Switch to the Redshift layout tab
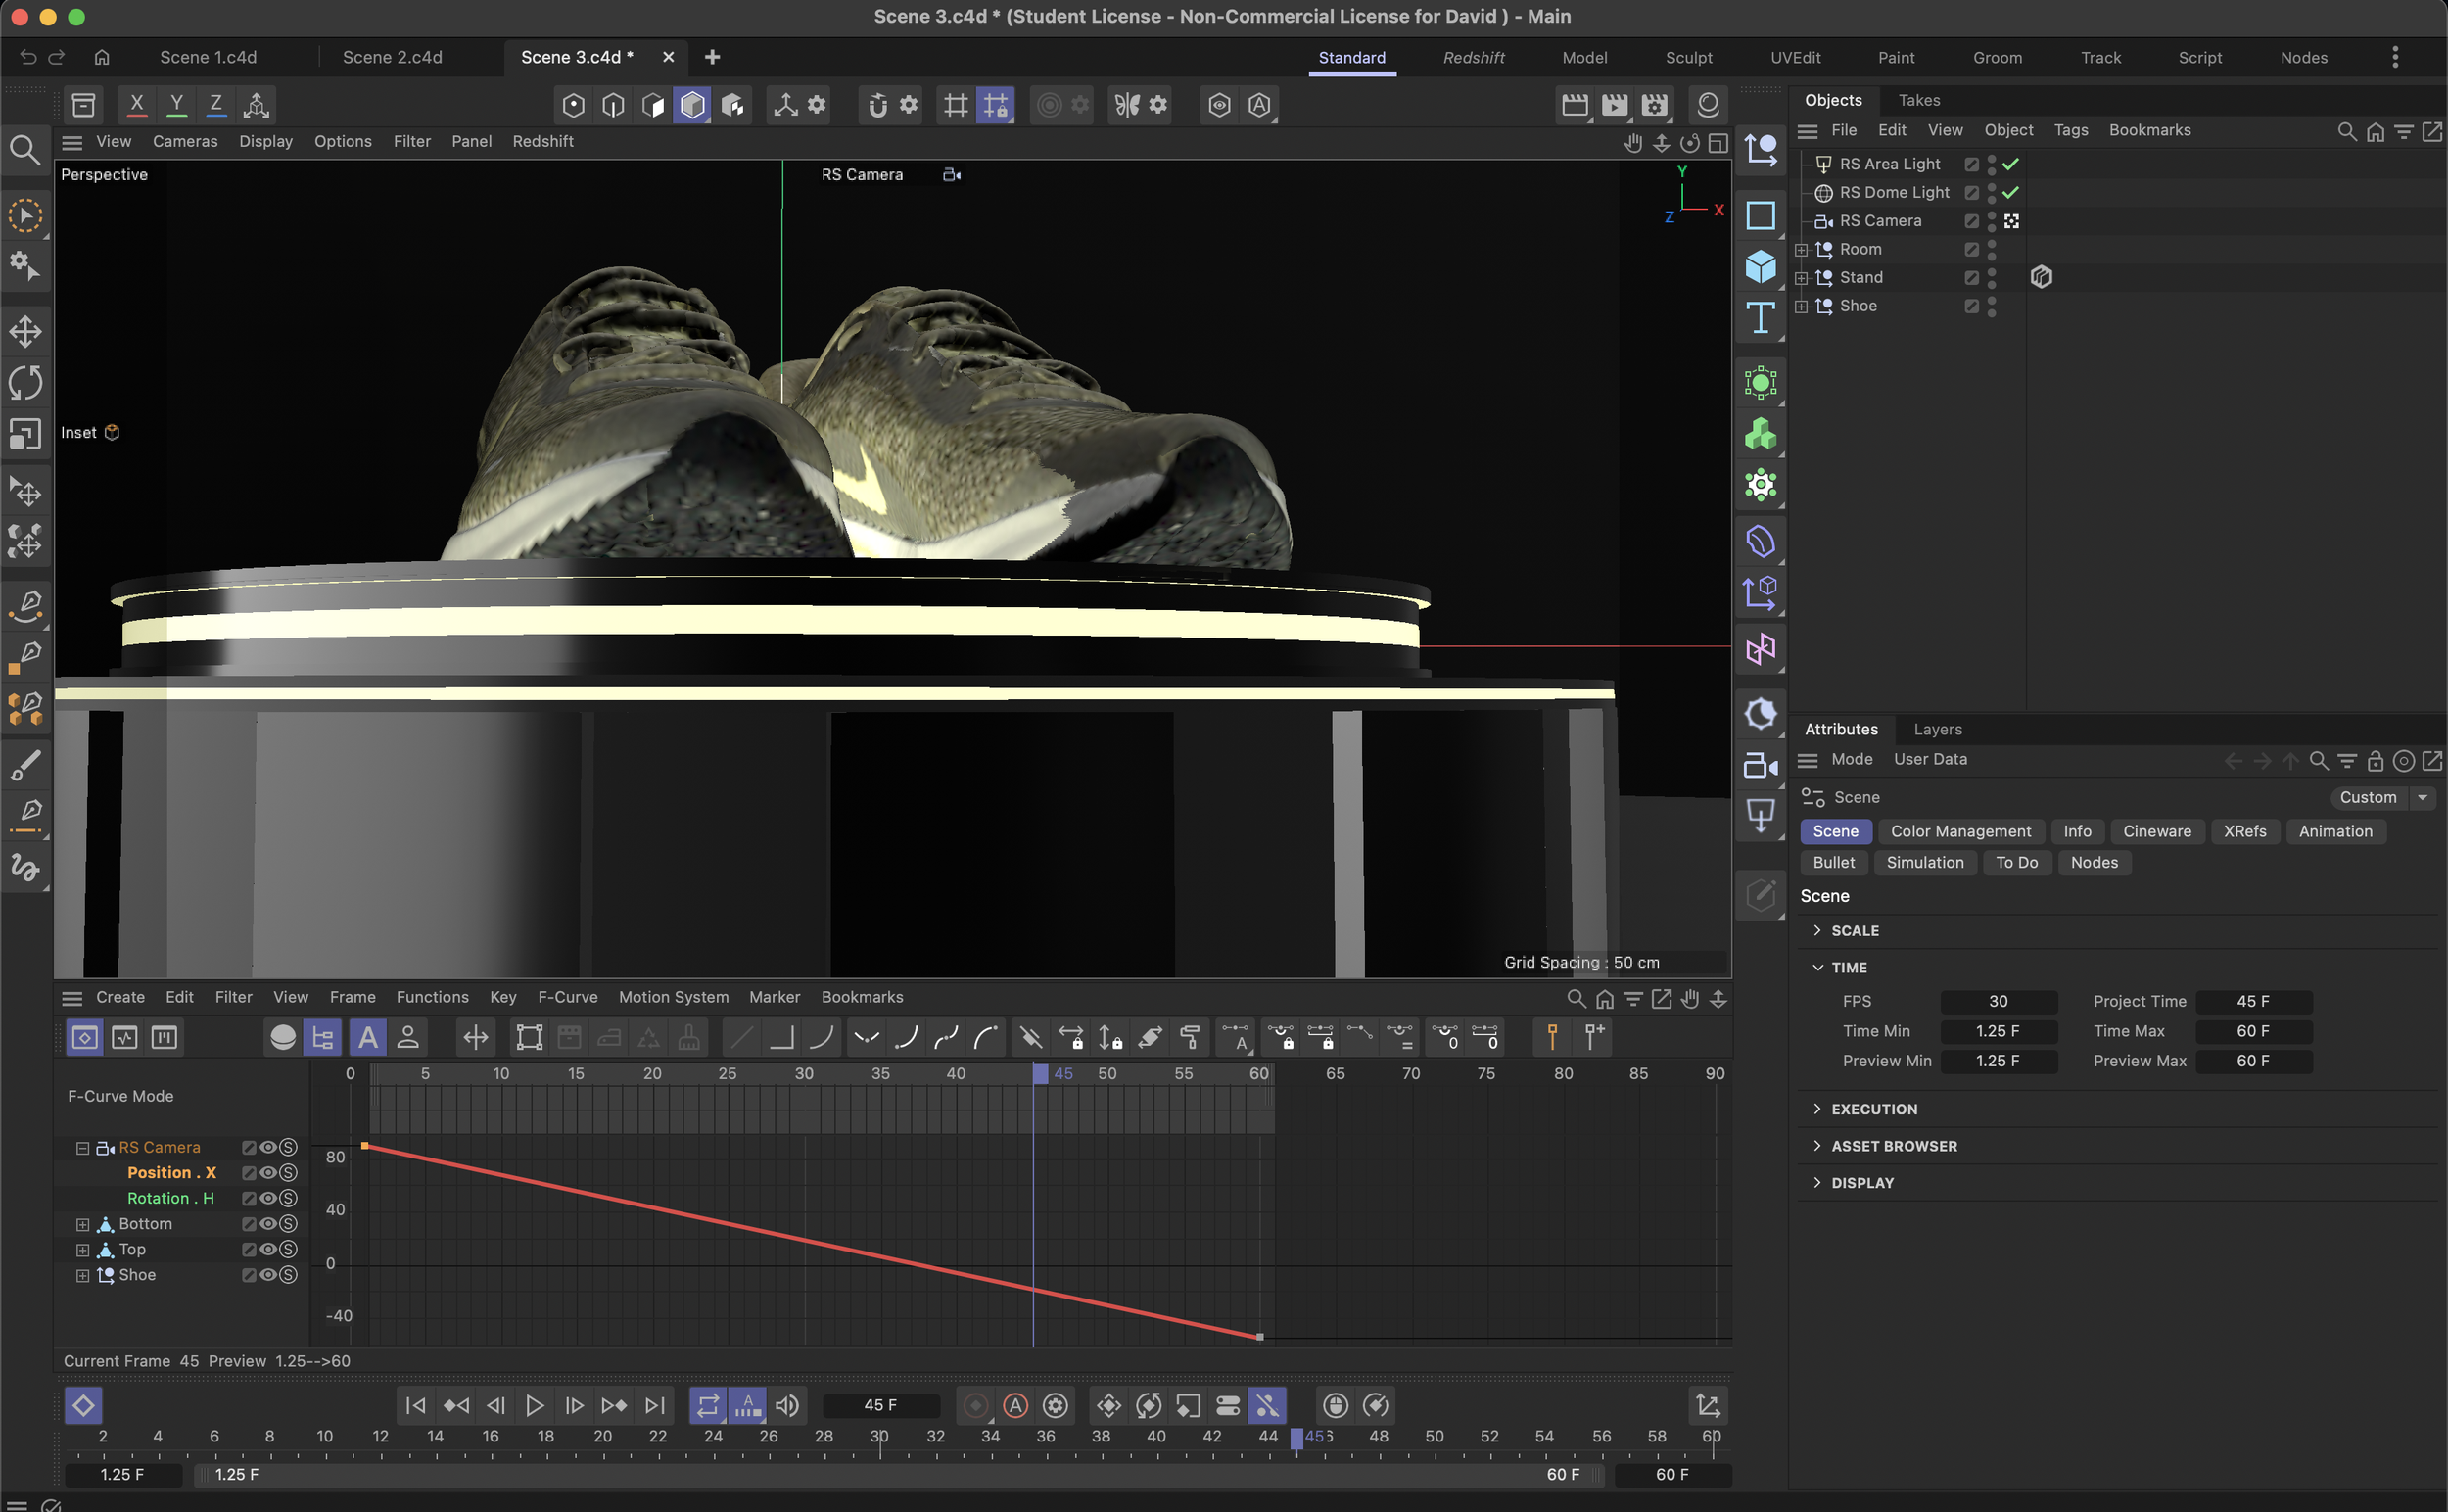This screenshot has width=2448, height=1512. point(1473,58)
